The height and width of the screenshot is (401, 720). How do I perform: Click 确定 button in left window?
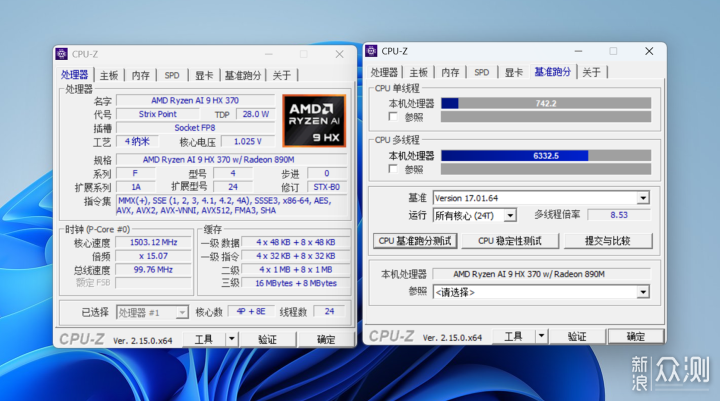coord(326,339)
